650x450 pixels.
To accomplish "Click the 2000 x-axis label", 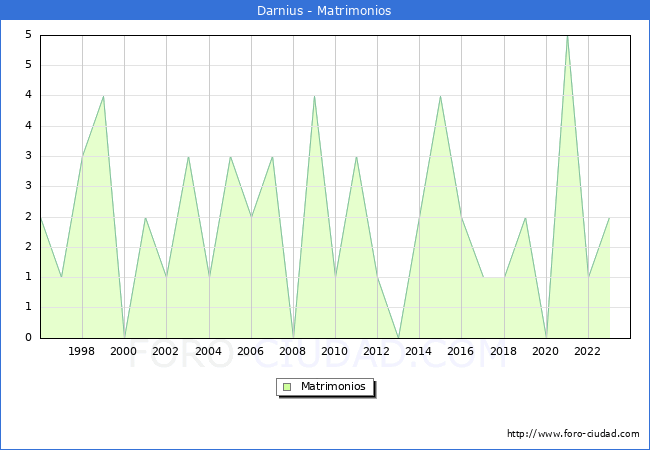I will [123, 351].
